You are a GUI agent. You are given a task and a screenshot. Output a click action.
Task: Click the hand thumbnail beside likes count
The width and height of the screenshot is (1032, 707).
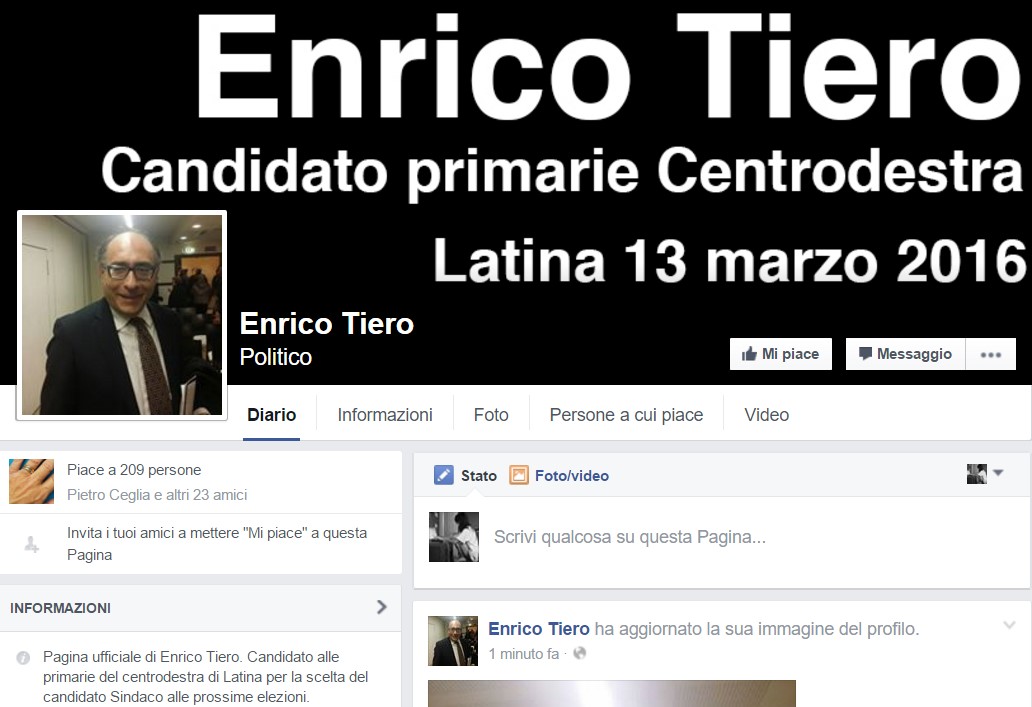pos(31,481)
